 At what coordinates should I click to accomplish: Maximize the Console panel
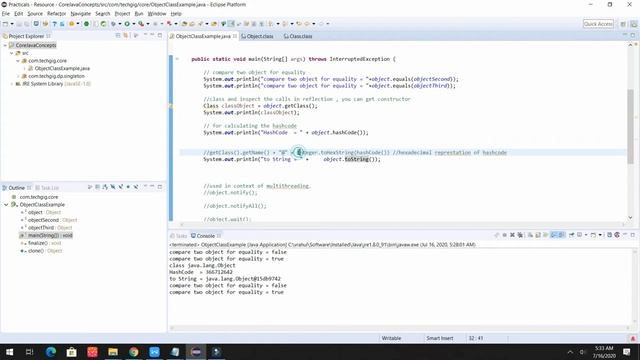click(x=633, y=235)
